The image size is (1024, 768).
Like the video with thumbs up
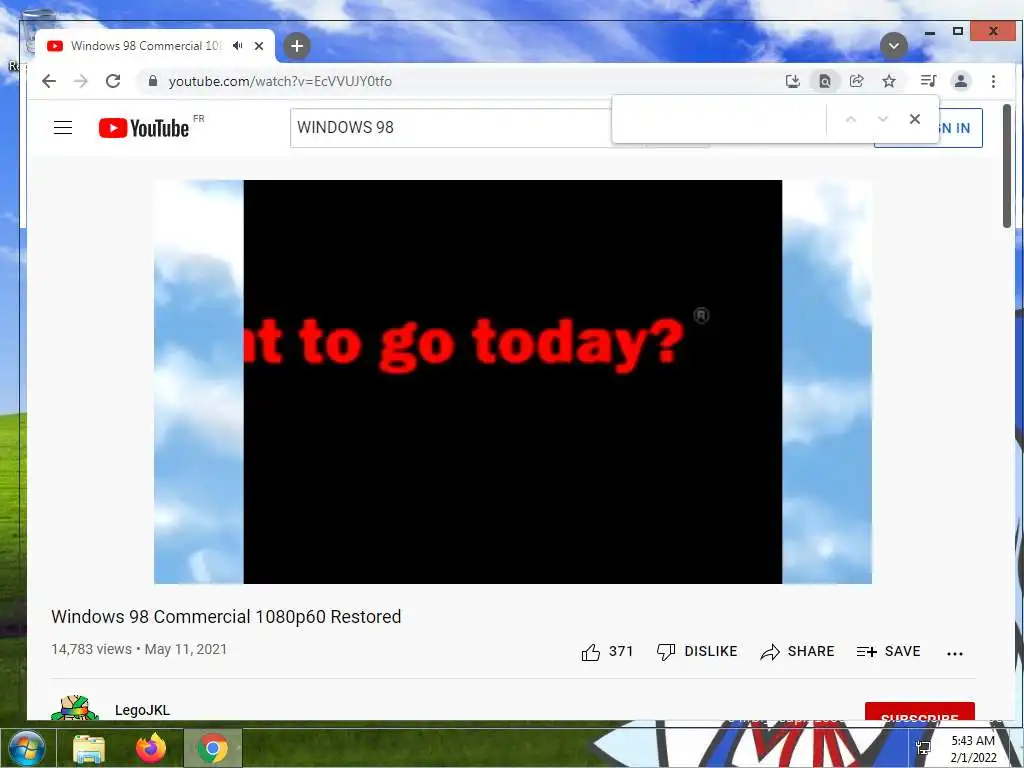(x=607, y=652)
